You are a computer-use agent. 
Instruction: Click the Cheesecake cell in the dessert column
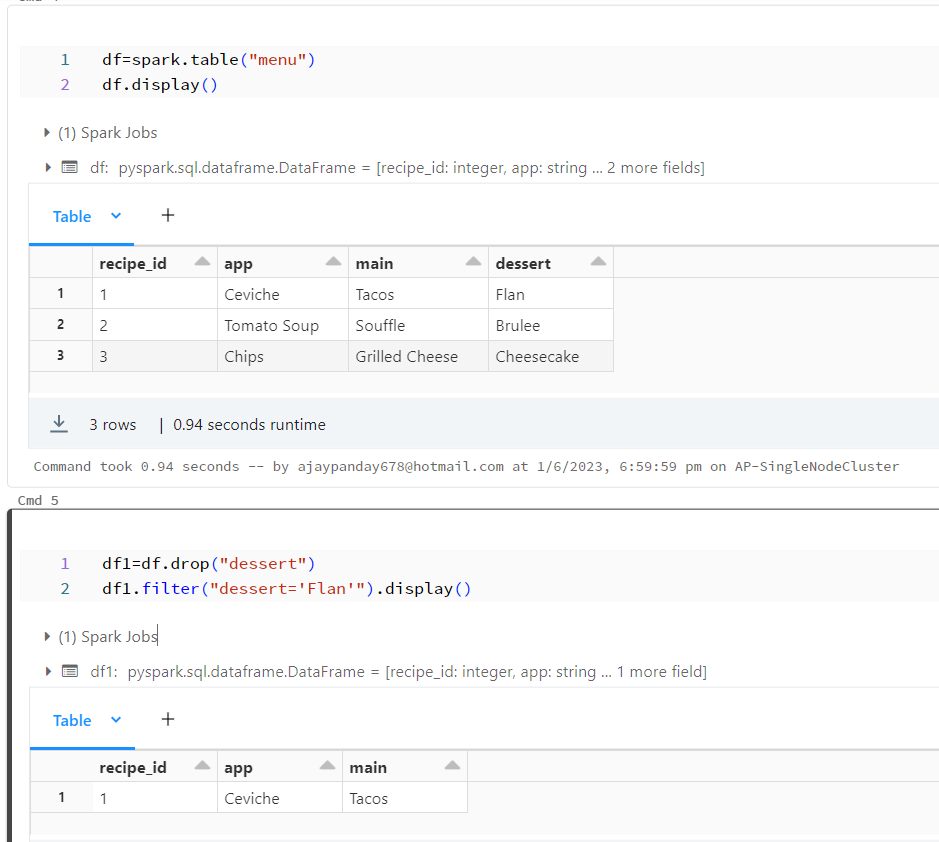537,356
